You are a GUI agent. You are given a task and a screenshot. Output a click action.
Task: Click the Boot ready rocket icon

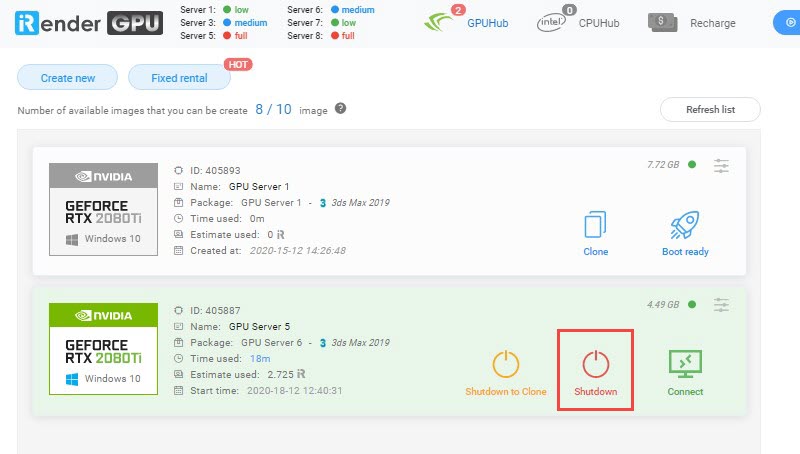(x=685, y=224)
